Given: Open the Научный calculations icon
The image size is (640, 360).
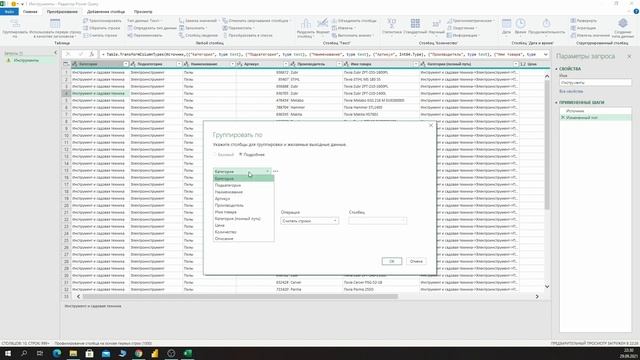Looking at the screenshot, I should [x=436, y=26].
